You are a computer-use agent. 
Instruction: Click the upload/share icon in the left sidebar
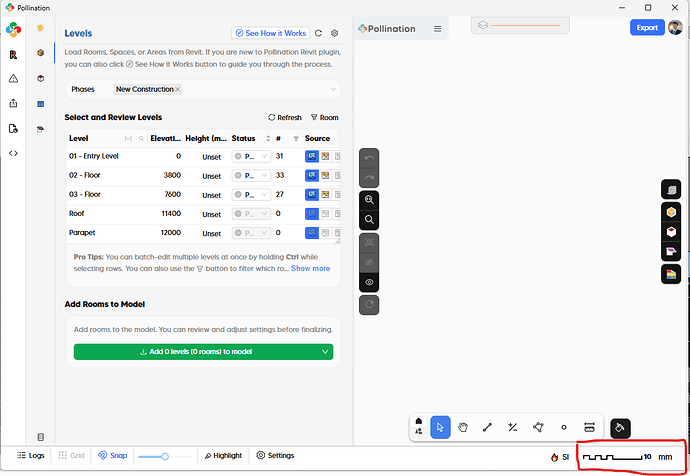[x=13, y=103]
